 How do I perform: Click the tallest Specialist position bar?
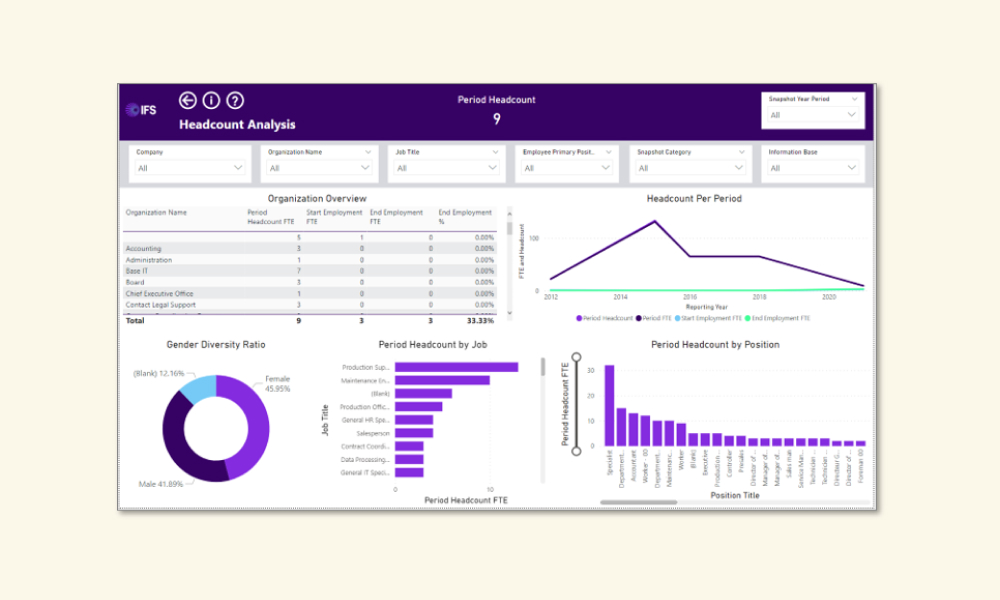[610, 406]
